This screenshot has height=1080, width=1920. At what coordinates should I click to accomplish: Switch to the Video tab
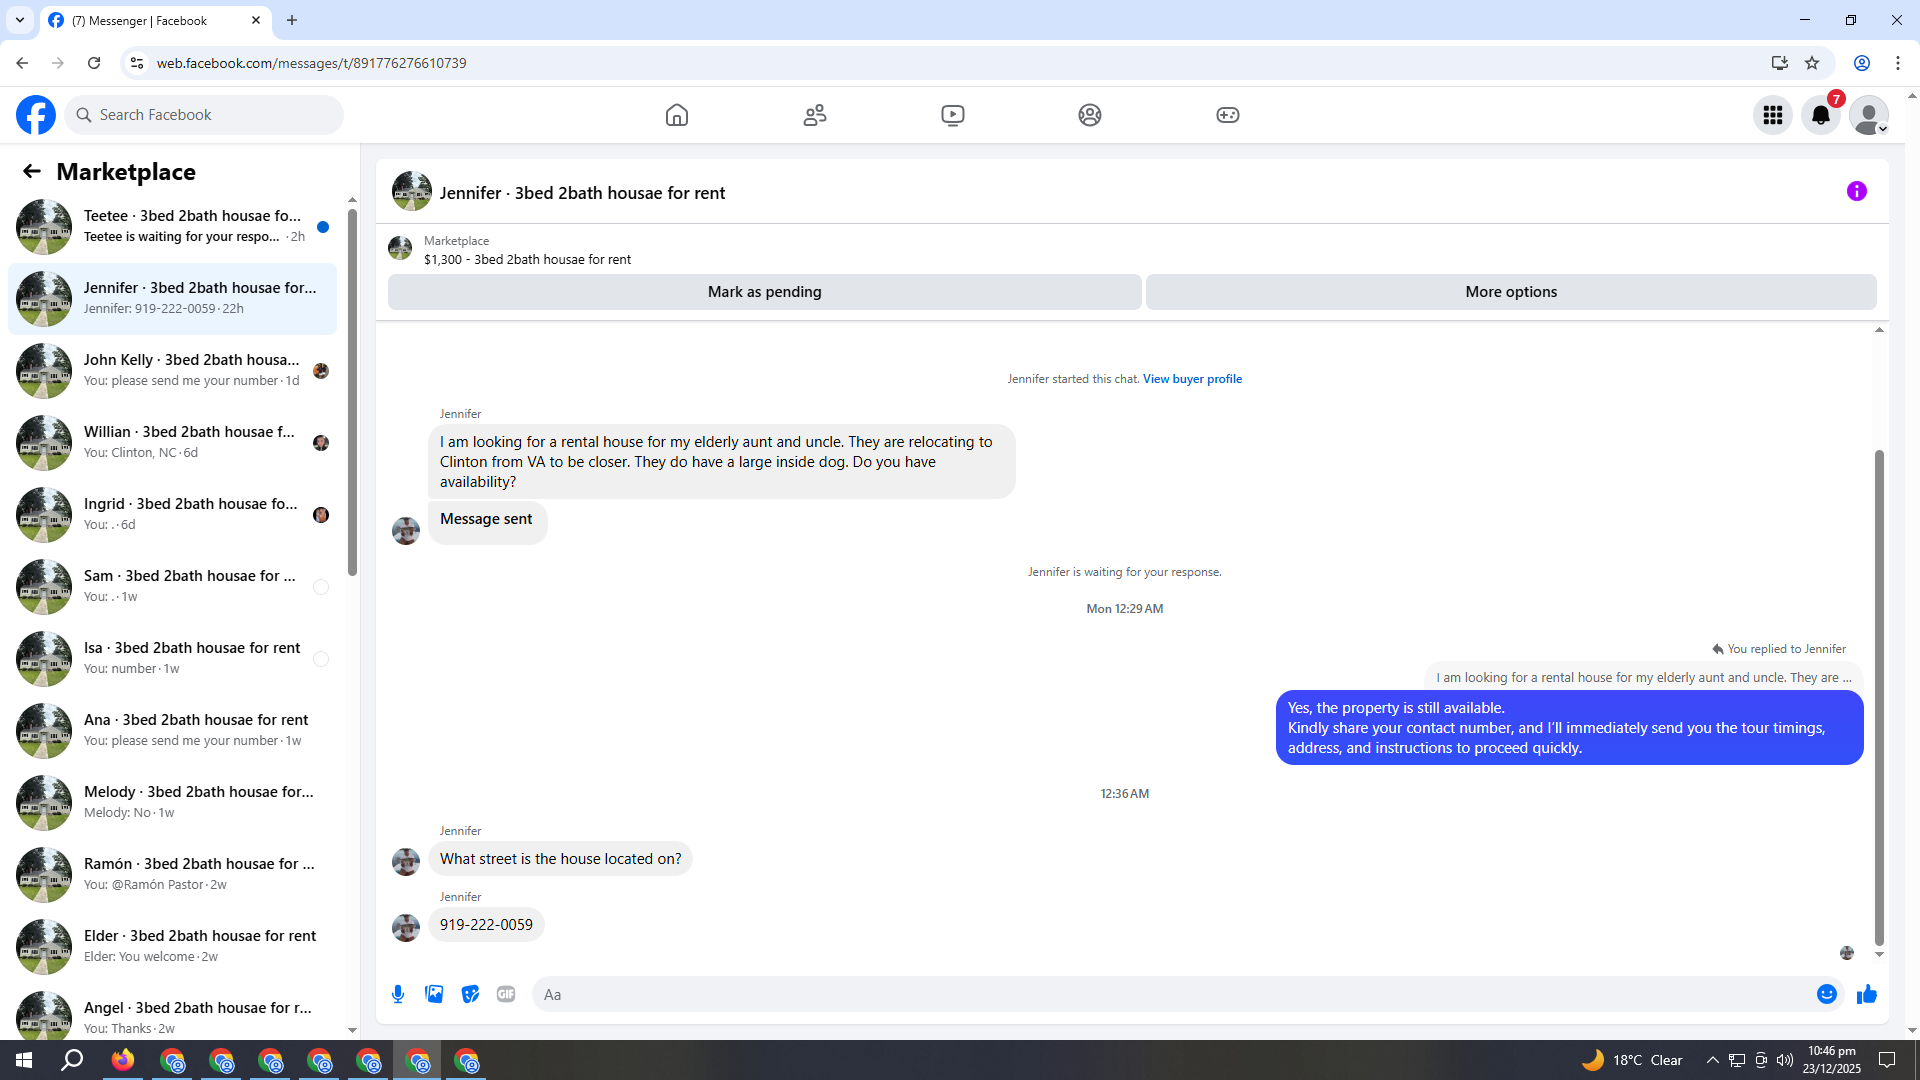[952, 115]
